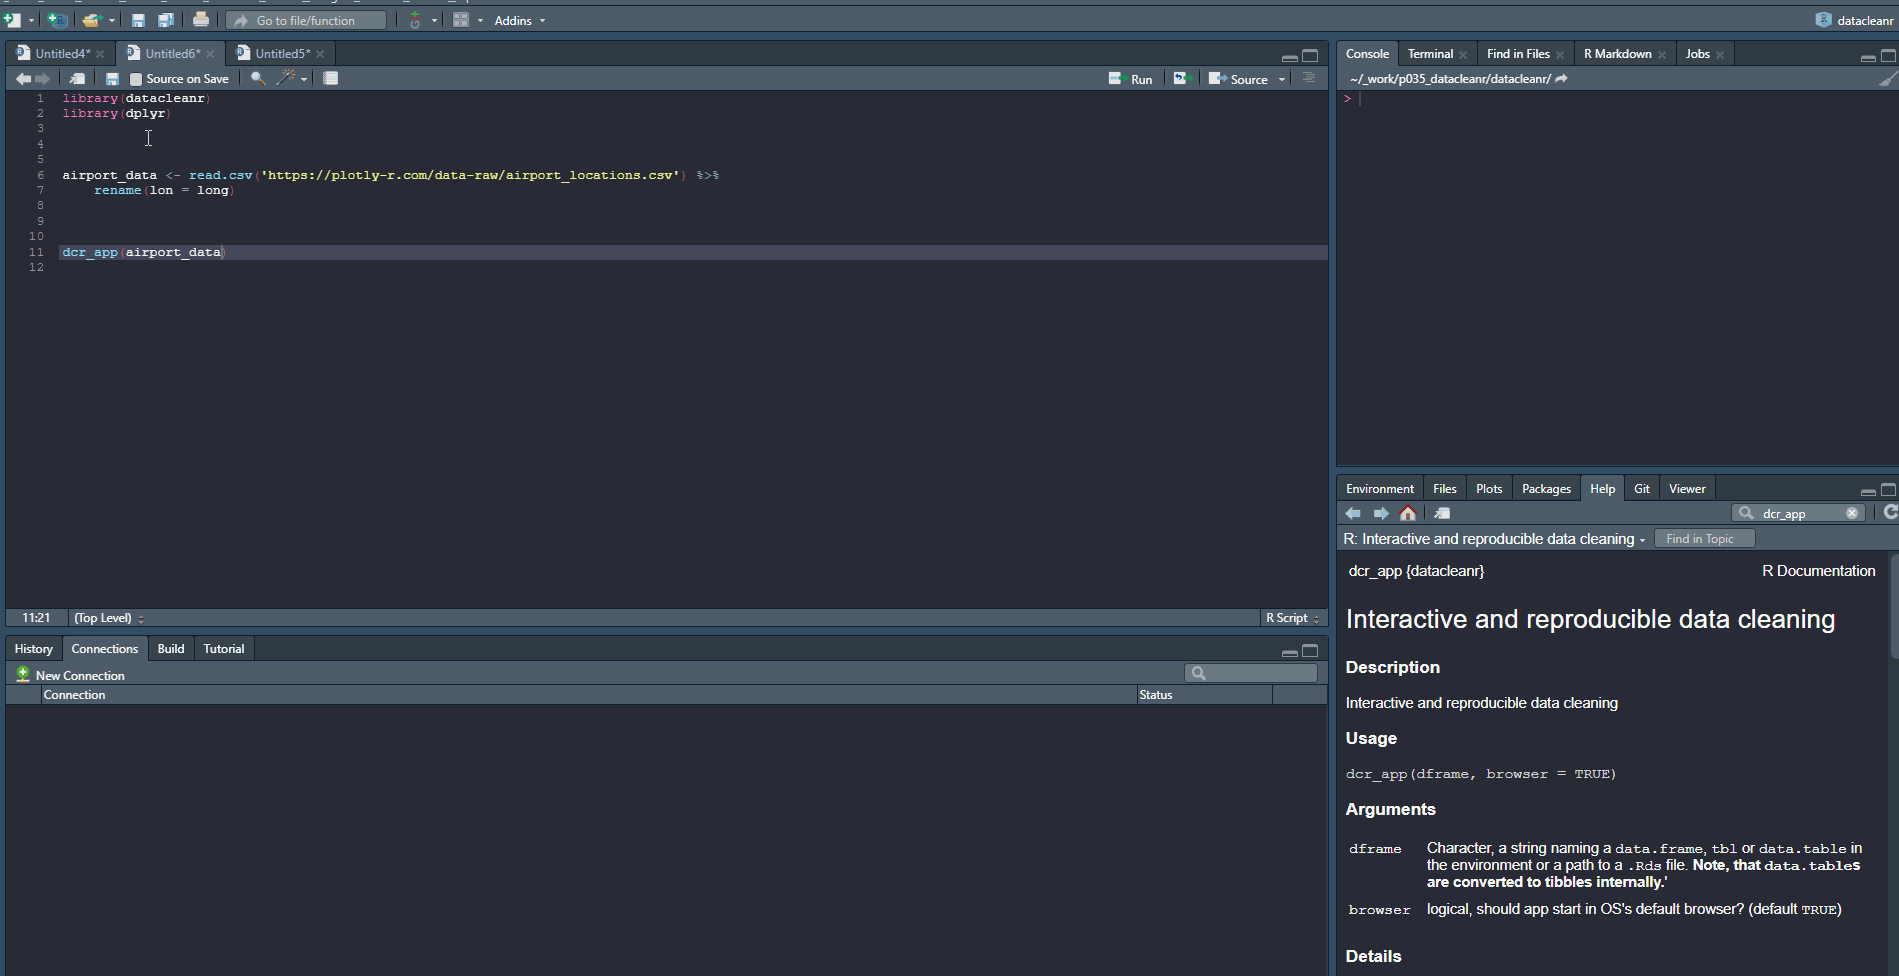Open the help topic title dropdown

1494,539
